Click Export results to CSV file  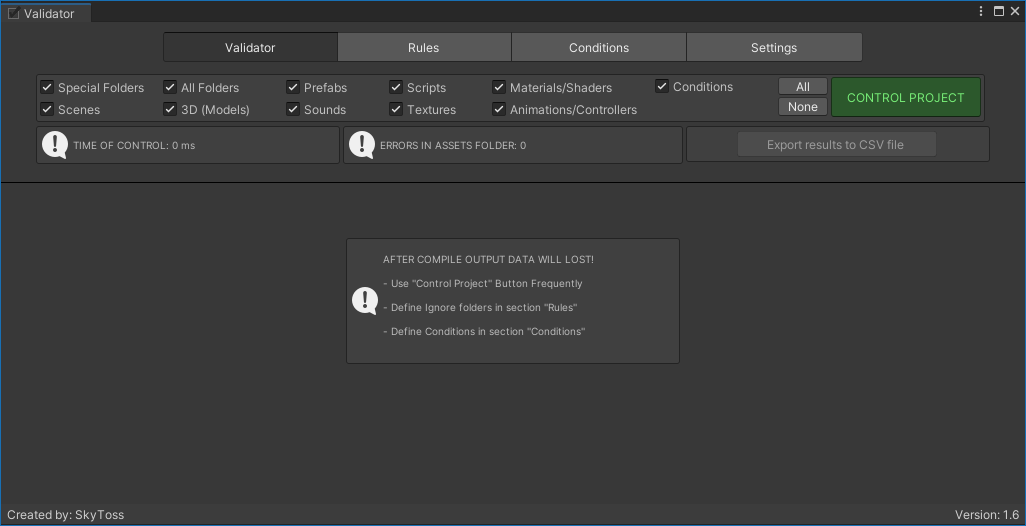click(x=837, y=145)
